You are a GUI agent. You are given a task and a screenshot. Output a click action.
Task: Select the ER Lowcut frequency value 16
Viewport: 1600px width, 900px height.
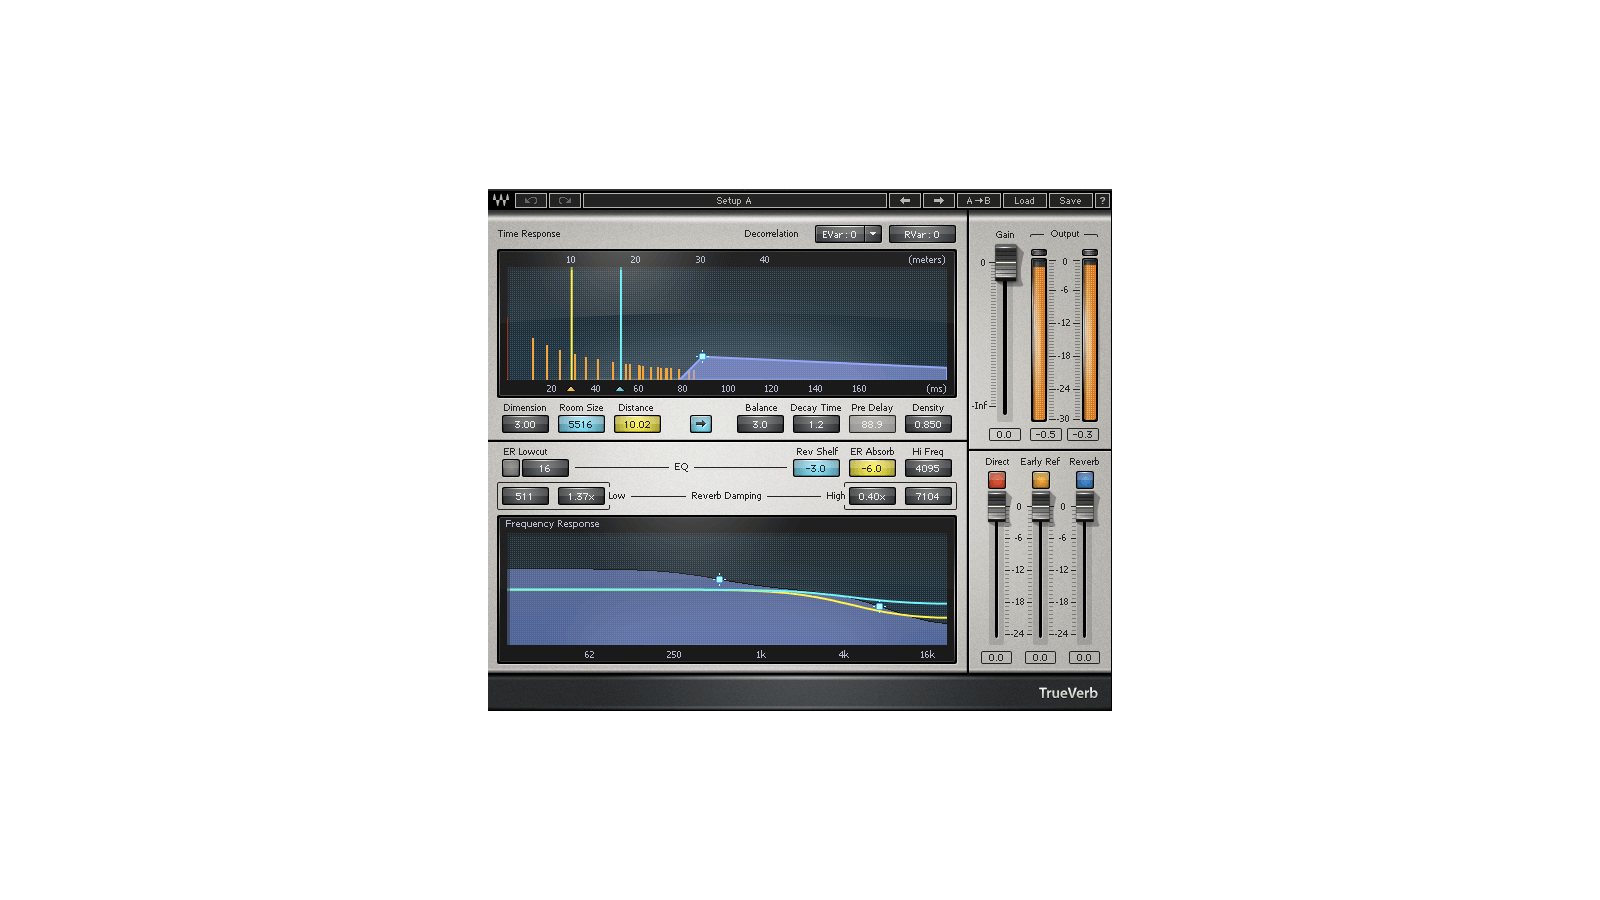pyautogui.click(x=545, y=468)
